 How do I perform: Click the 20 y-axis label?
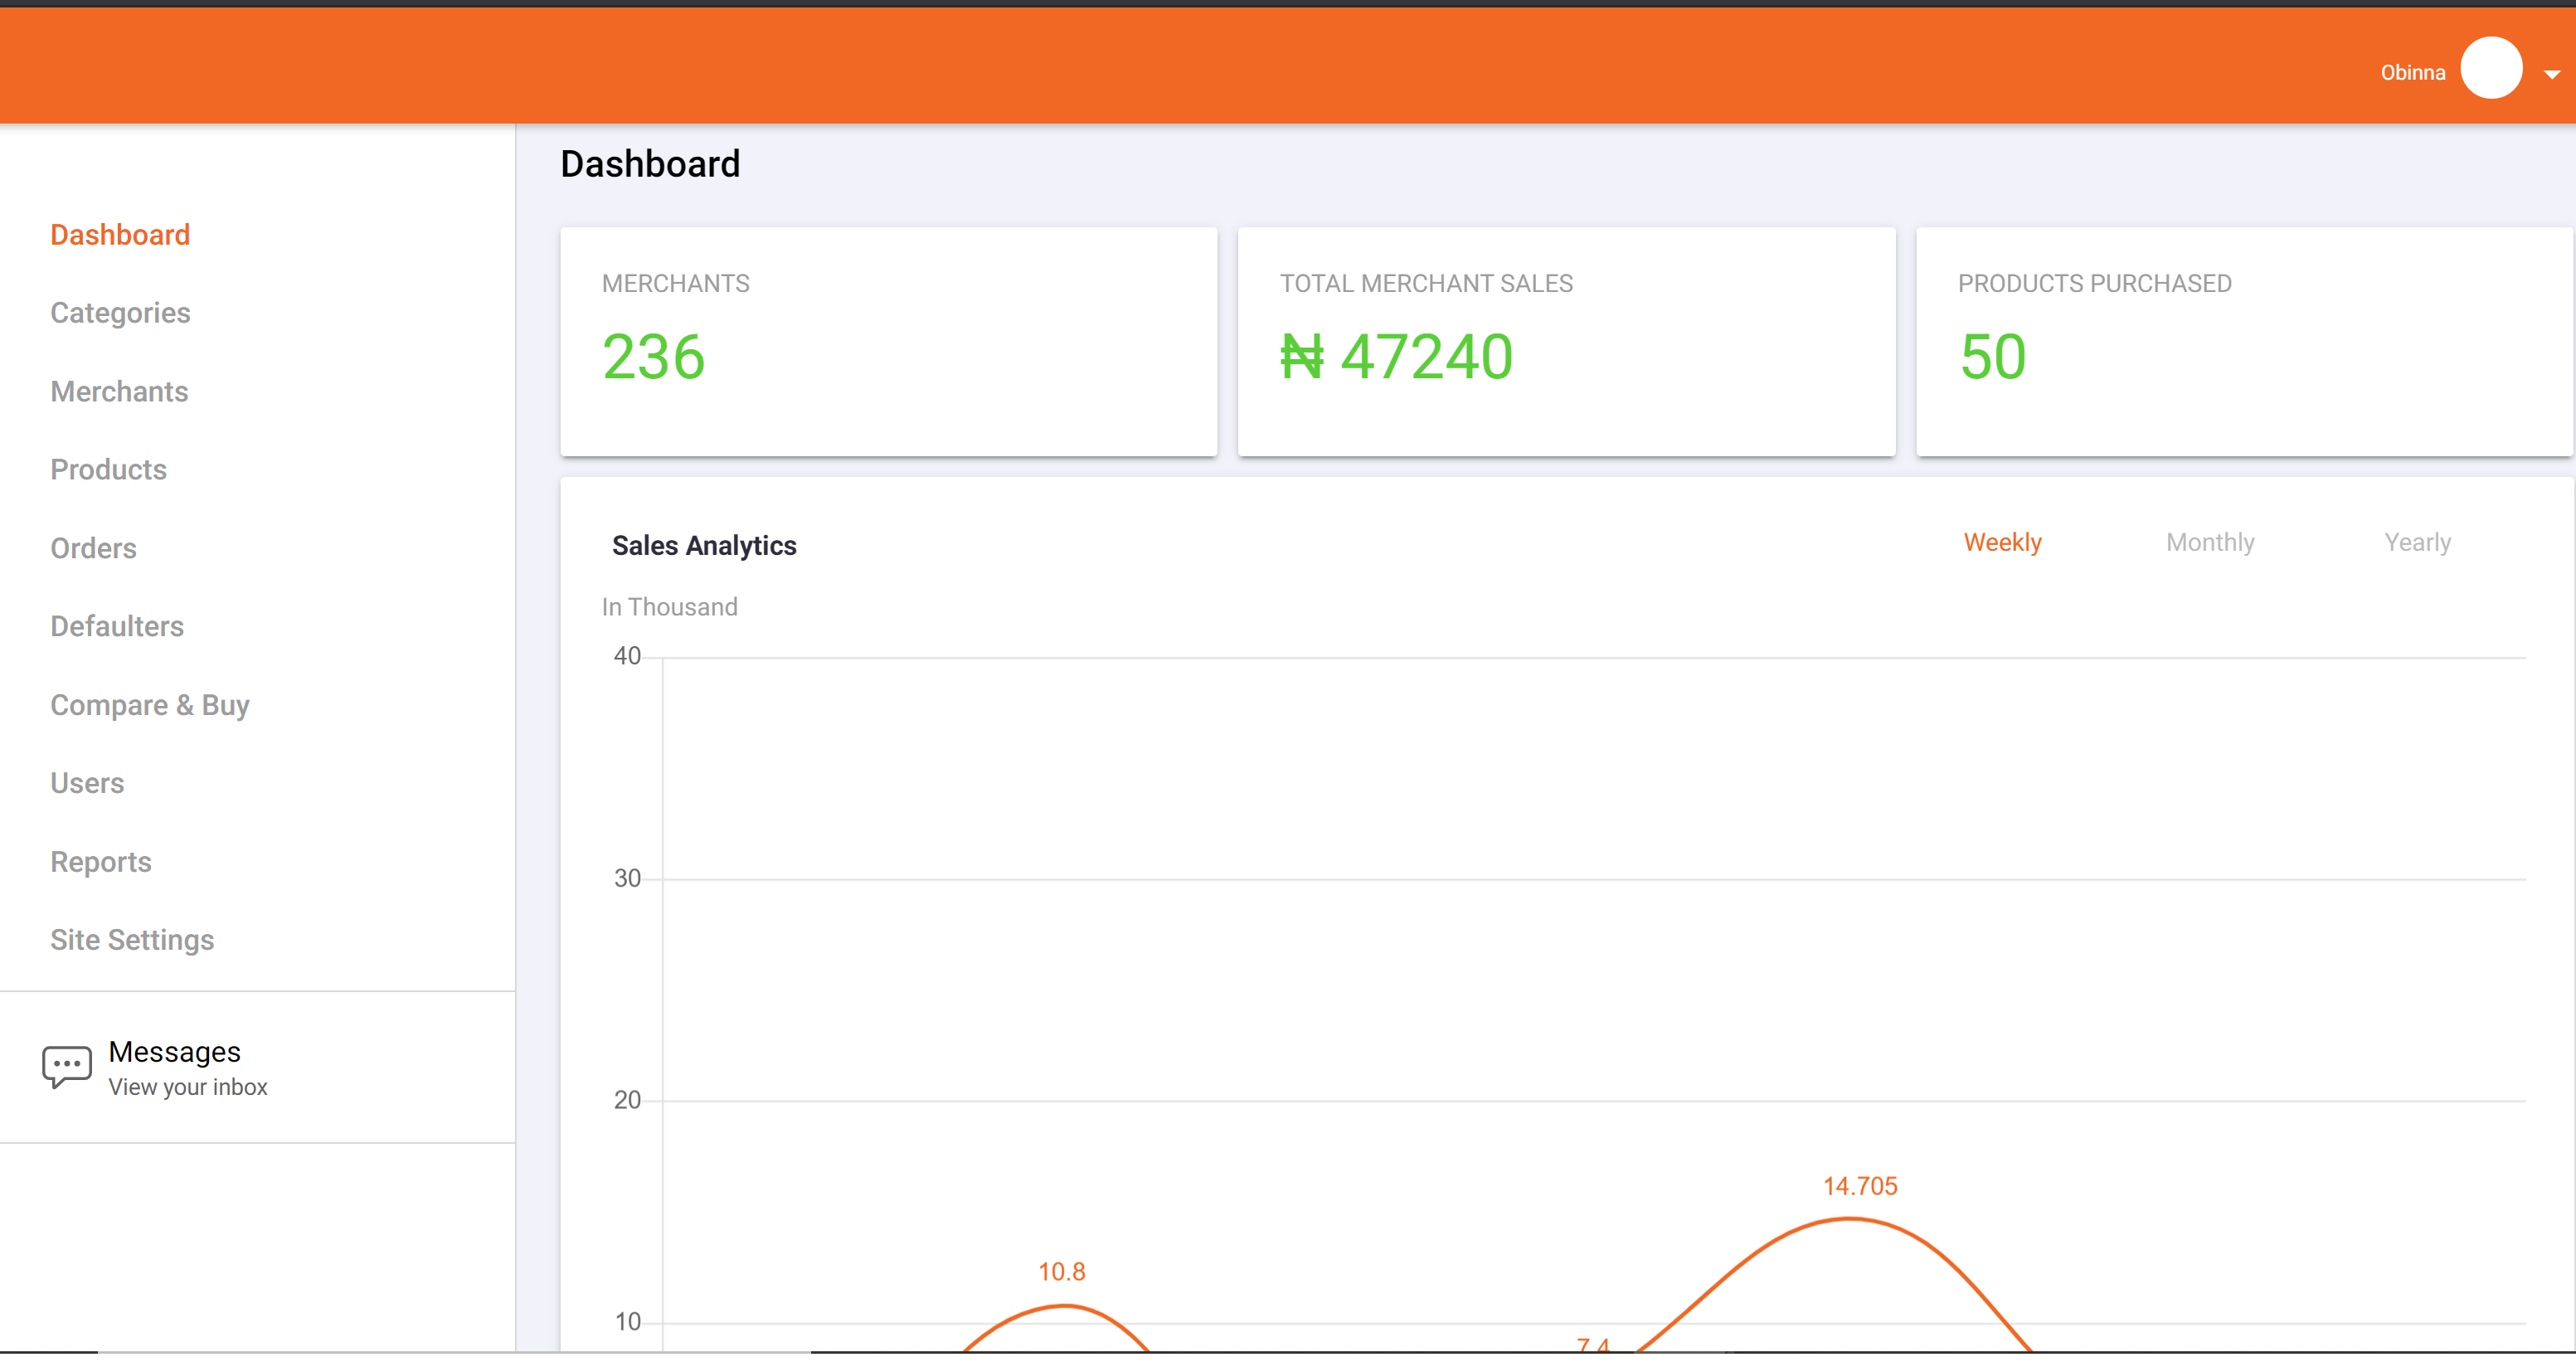[627, 1100]
